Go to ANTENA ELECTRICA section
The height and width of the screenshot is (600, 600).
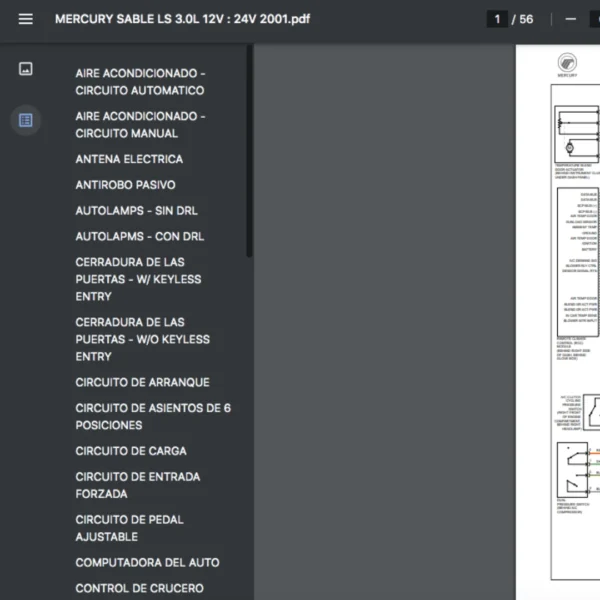tap(129, 159)
